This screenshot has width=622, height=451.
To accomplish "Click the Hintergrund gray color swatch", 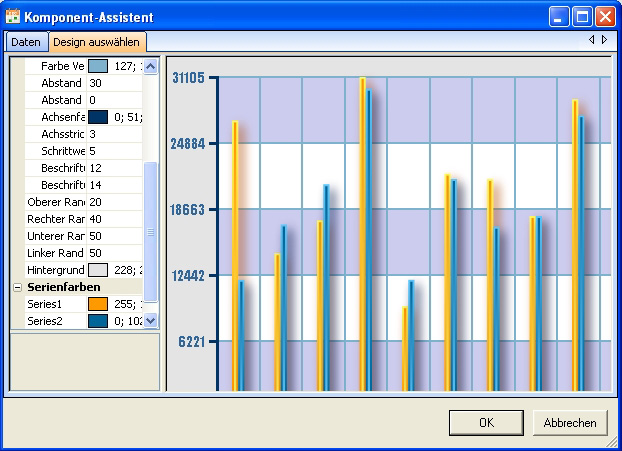I will (98, 270).
